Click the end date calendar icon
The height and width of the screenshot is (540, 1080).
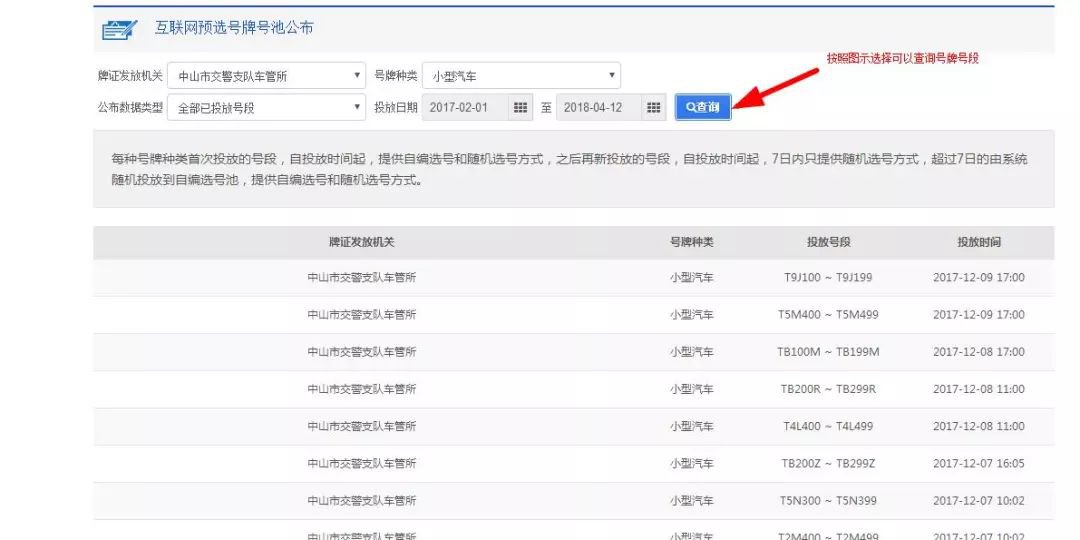(x=653, y=108)
